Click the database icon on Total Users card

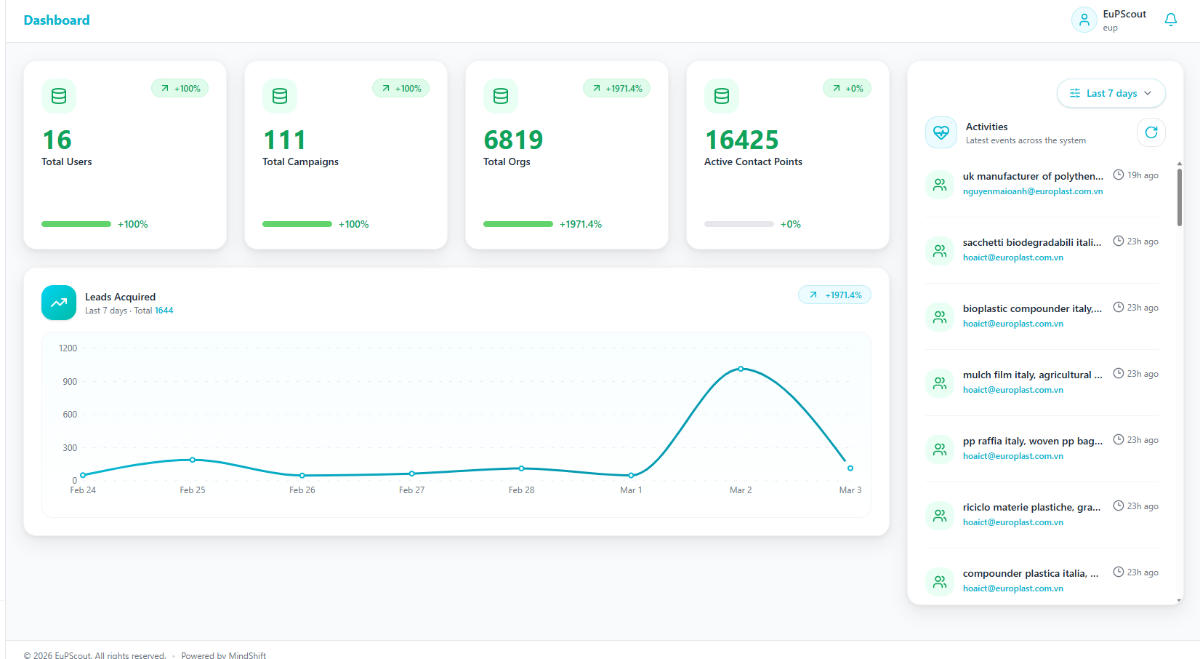pyautogui.click(x=59, y=96)
